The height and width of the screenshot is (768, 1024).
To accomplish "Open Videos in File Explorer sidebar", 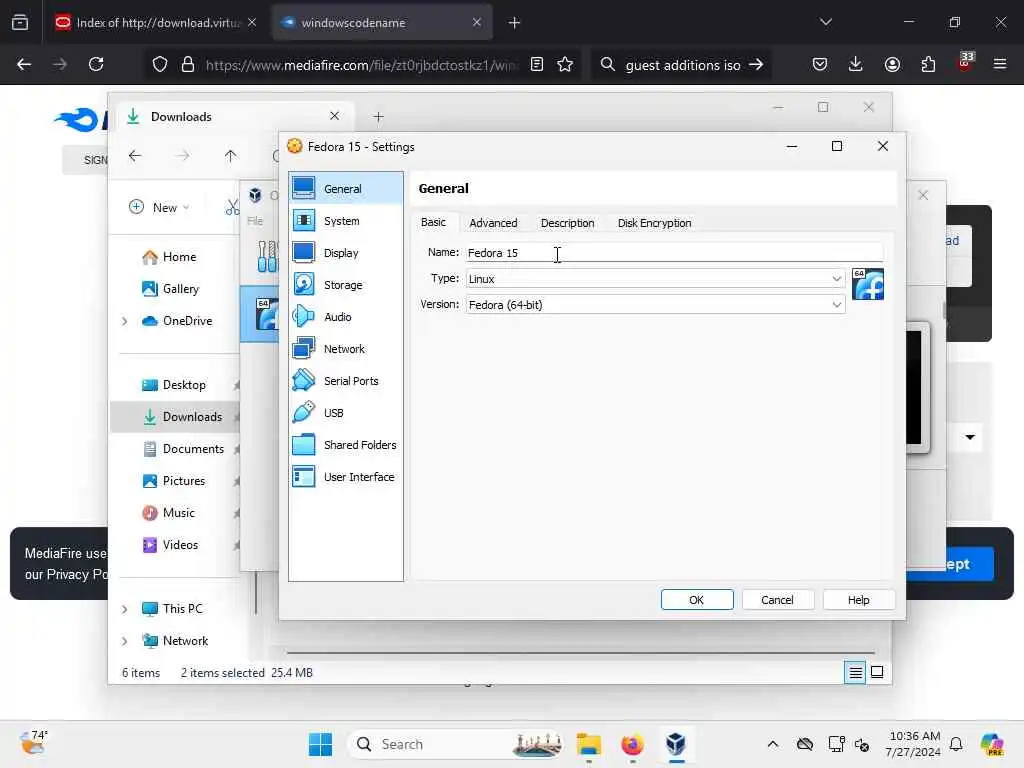I will click(170, 545).
